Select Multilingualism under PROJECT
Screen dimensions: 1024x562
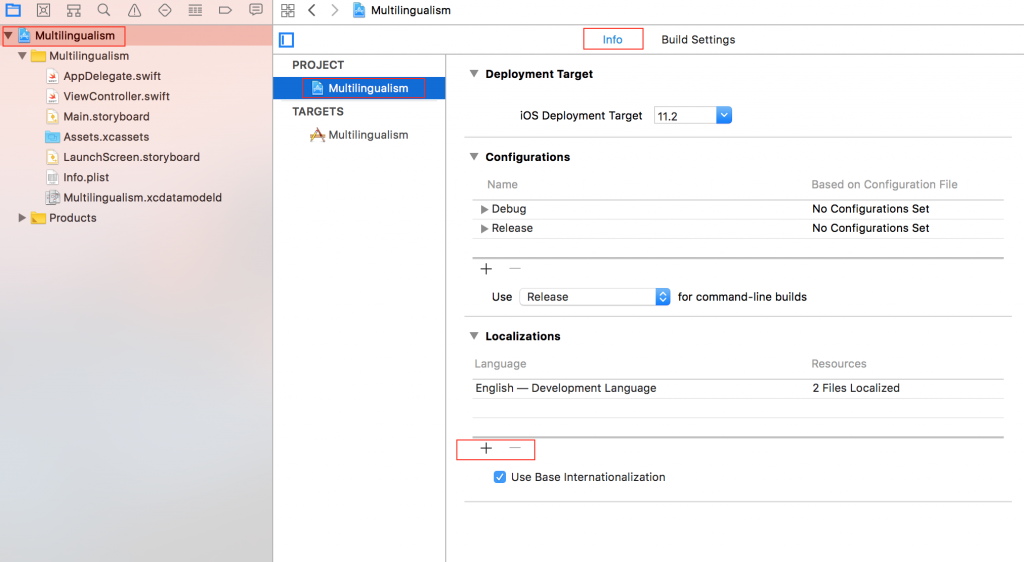coord(359,88)
